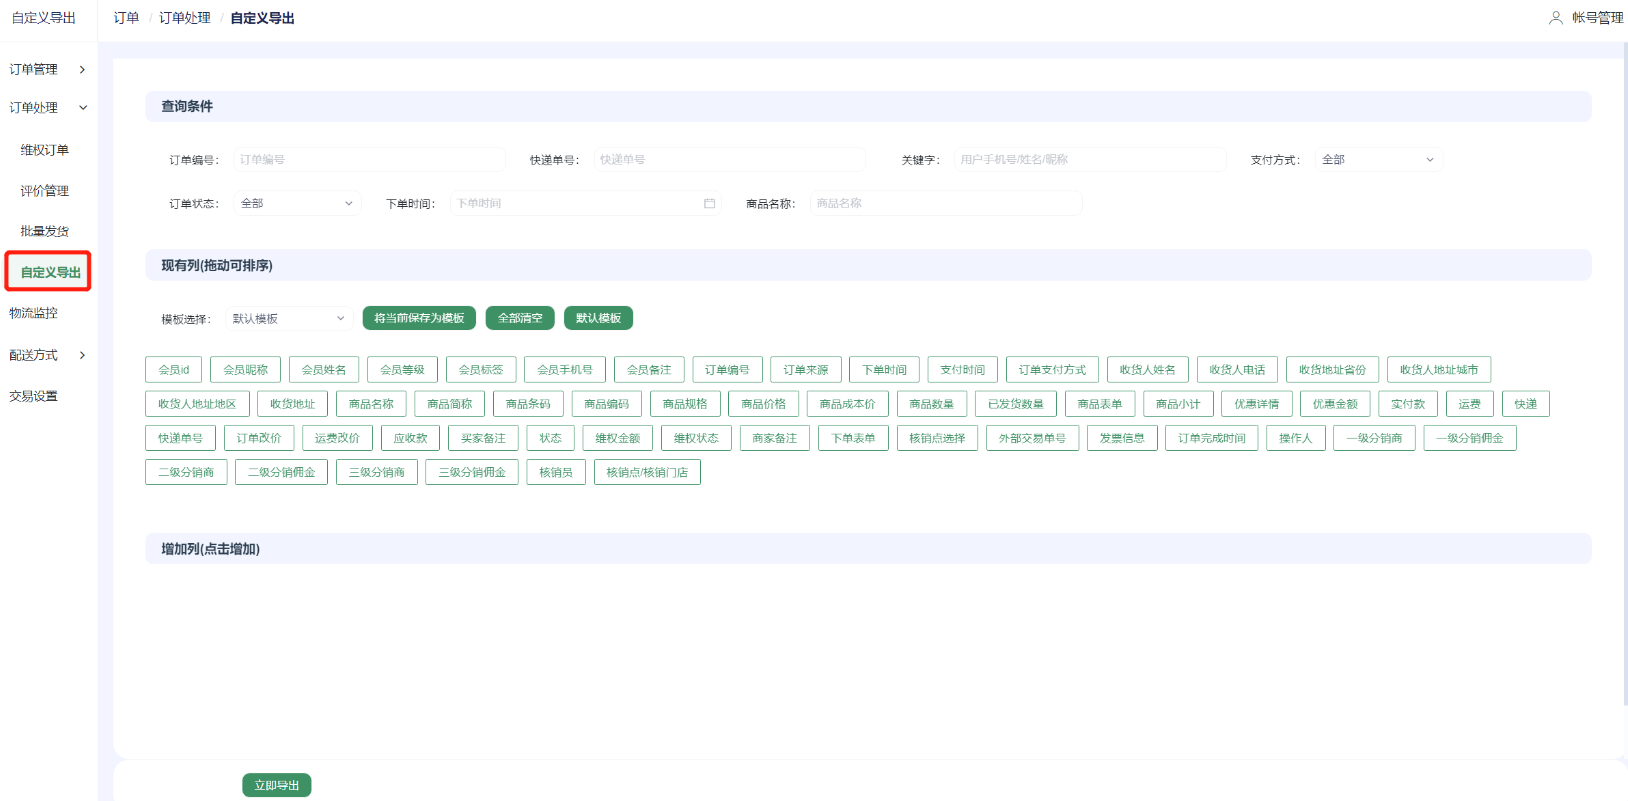Click 默认模板 button
This screenshot has width=1628, height=801.
(x=598, y=318)
